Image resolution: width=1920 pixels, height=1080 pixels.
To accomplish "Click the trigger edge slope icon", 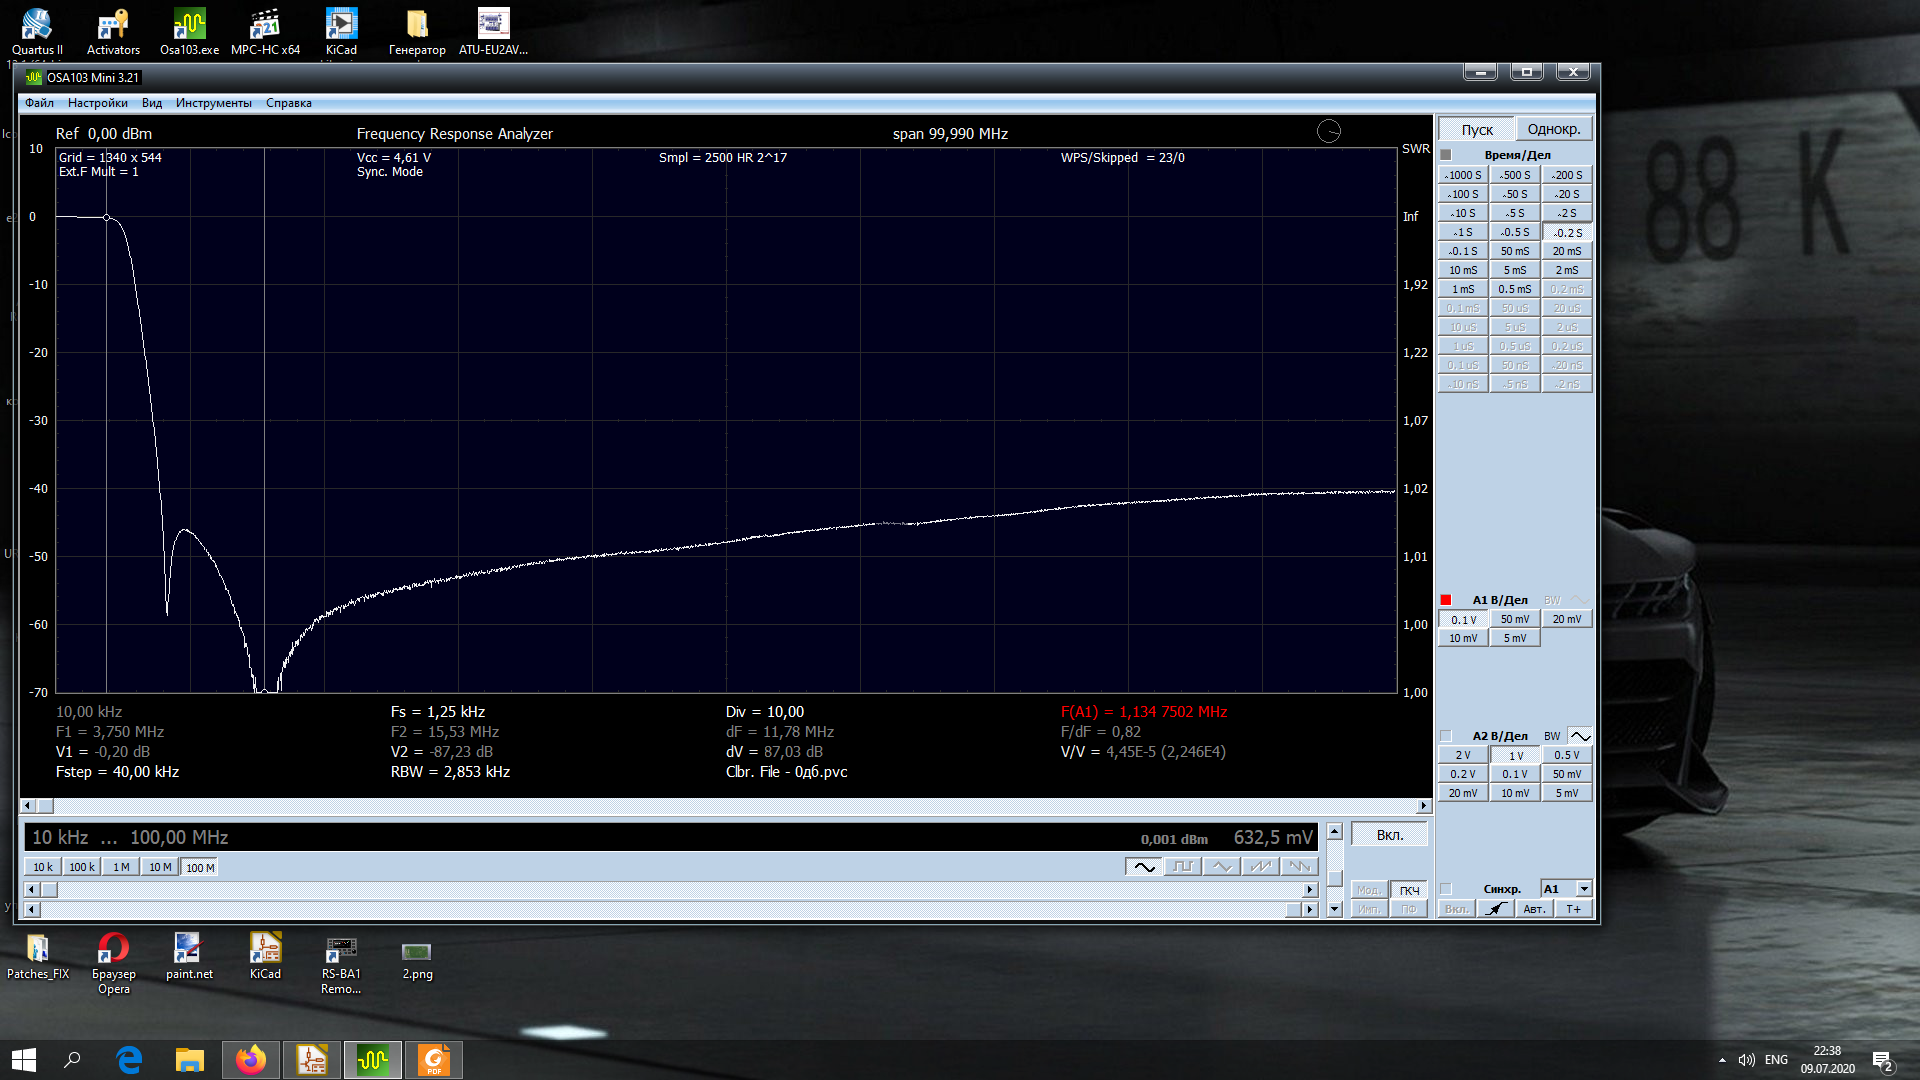I will tap(1495, 909).
